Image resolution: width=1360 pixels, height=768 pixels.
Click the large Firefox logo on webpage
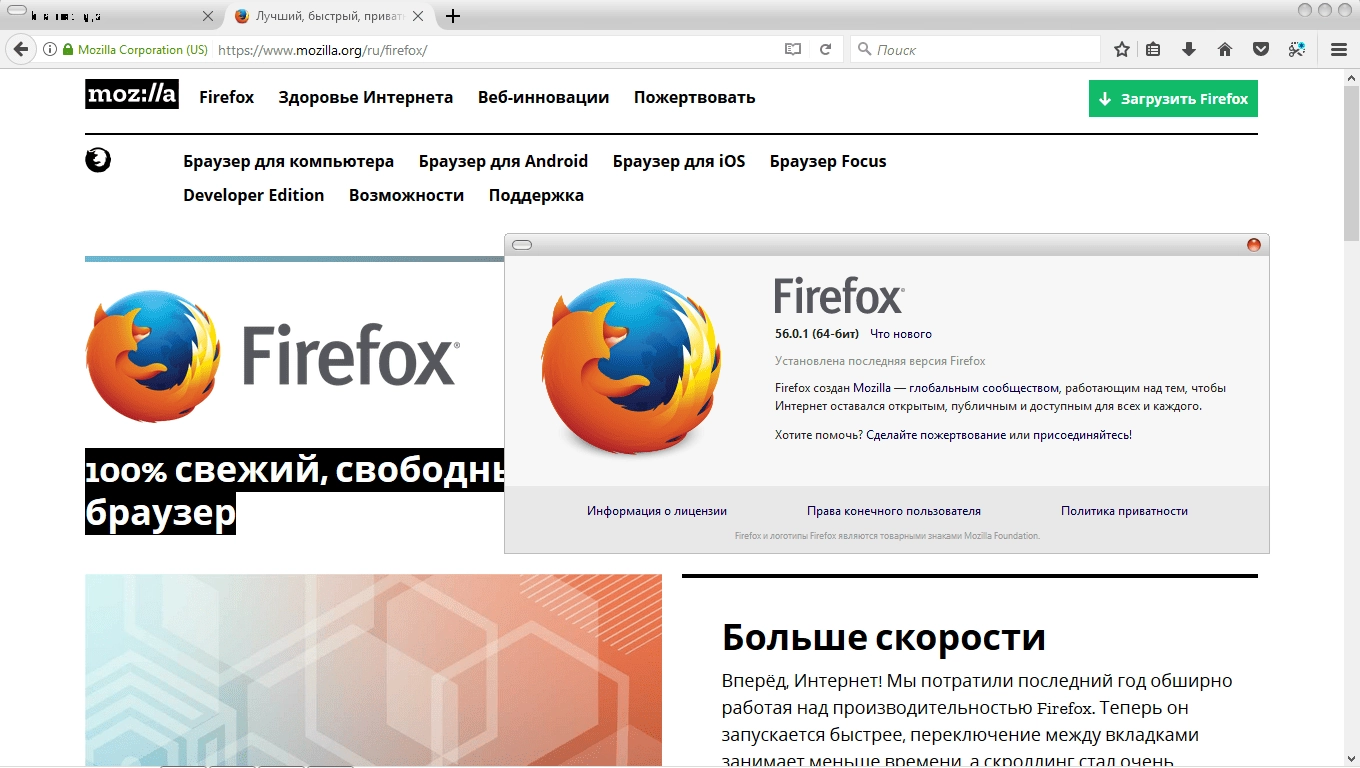[x=272, y=355]
